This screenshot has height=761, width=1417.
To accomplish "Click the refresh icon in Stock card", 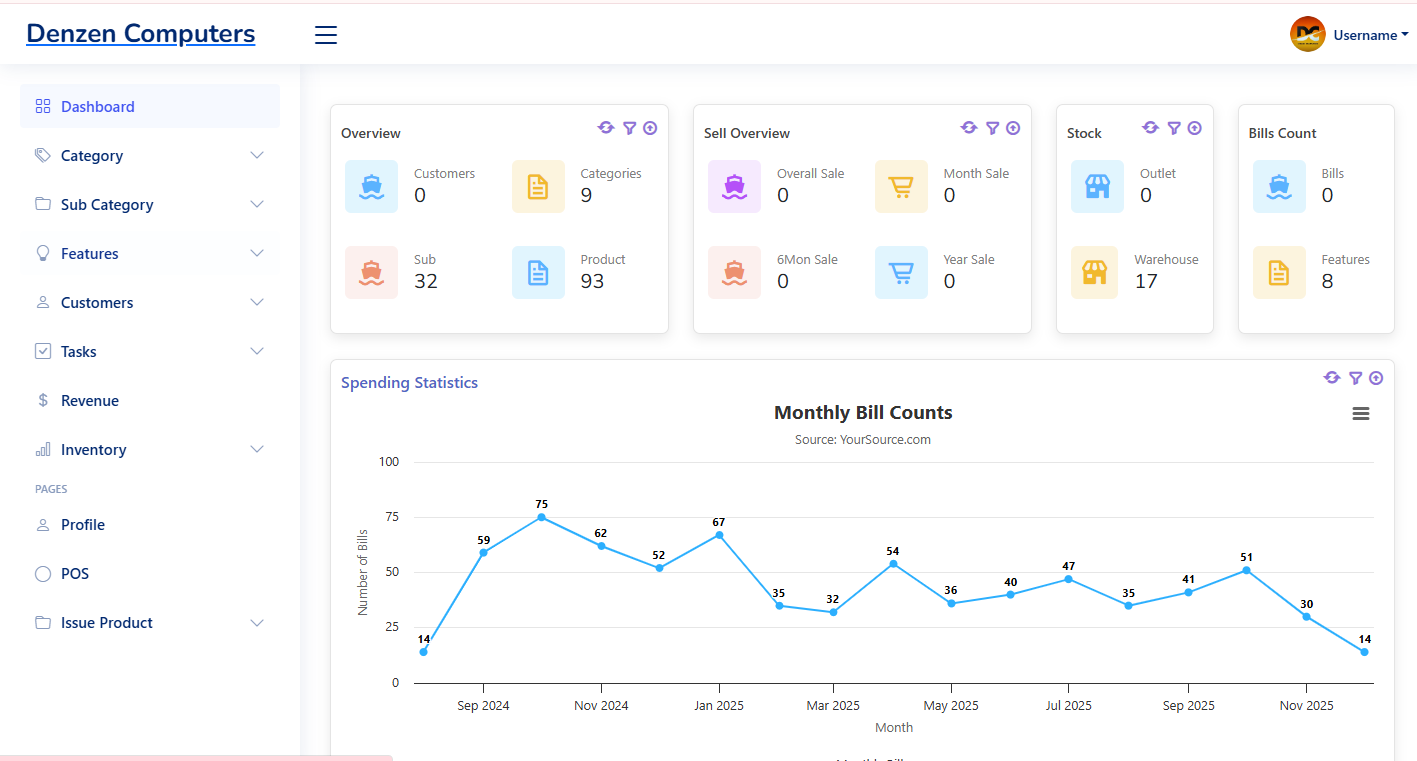I will [1150, 128].
